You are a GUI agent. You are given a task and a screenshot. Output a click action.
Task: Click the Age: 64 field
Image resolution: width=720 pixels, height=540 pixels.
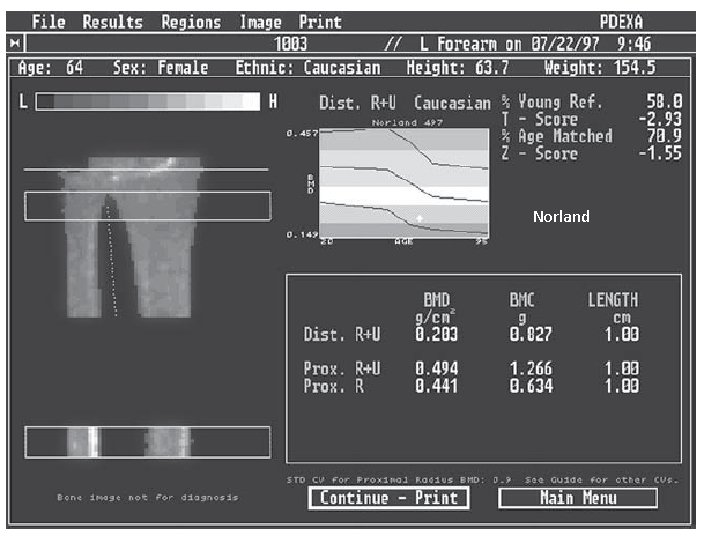51,68
